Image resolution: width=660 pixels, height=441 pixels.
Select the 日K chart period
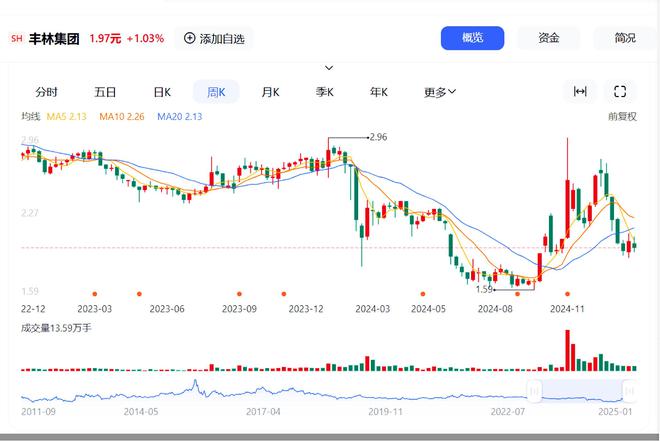coord(162,92)
